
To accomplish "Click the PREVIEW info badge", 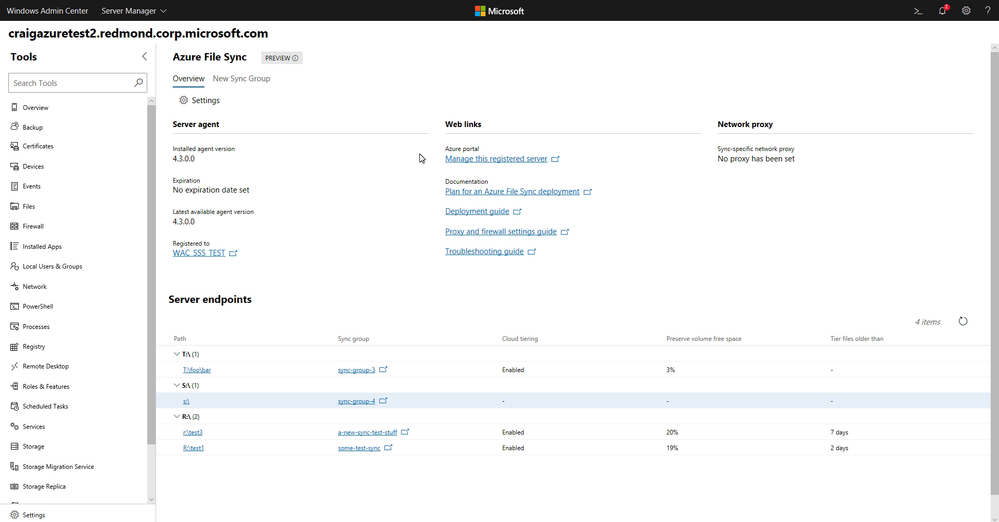I will pos(282,58).
